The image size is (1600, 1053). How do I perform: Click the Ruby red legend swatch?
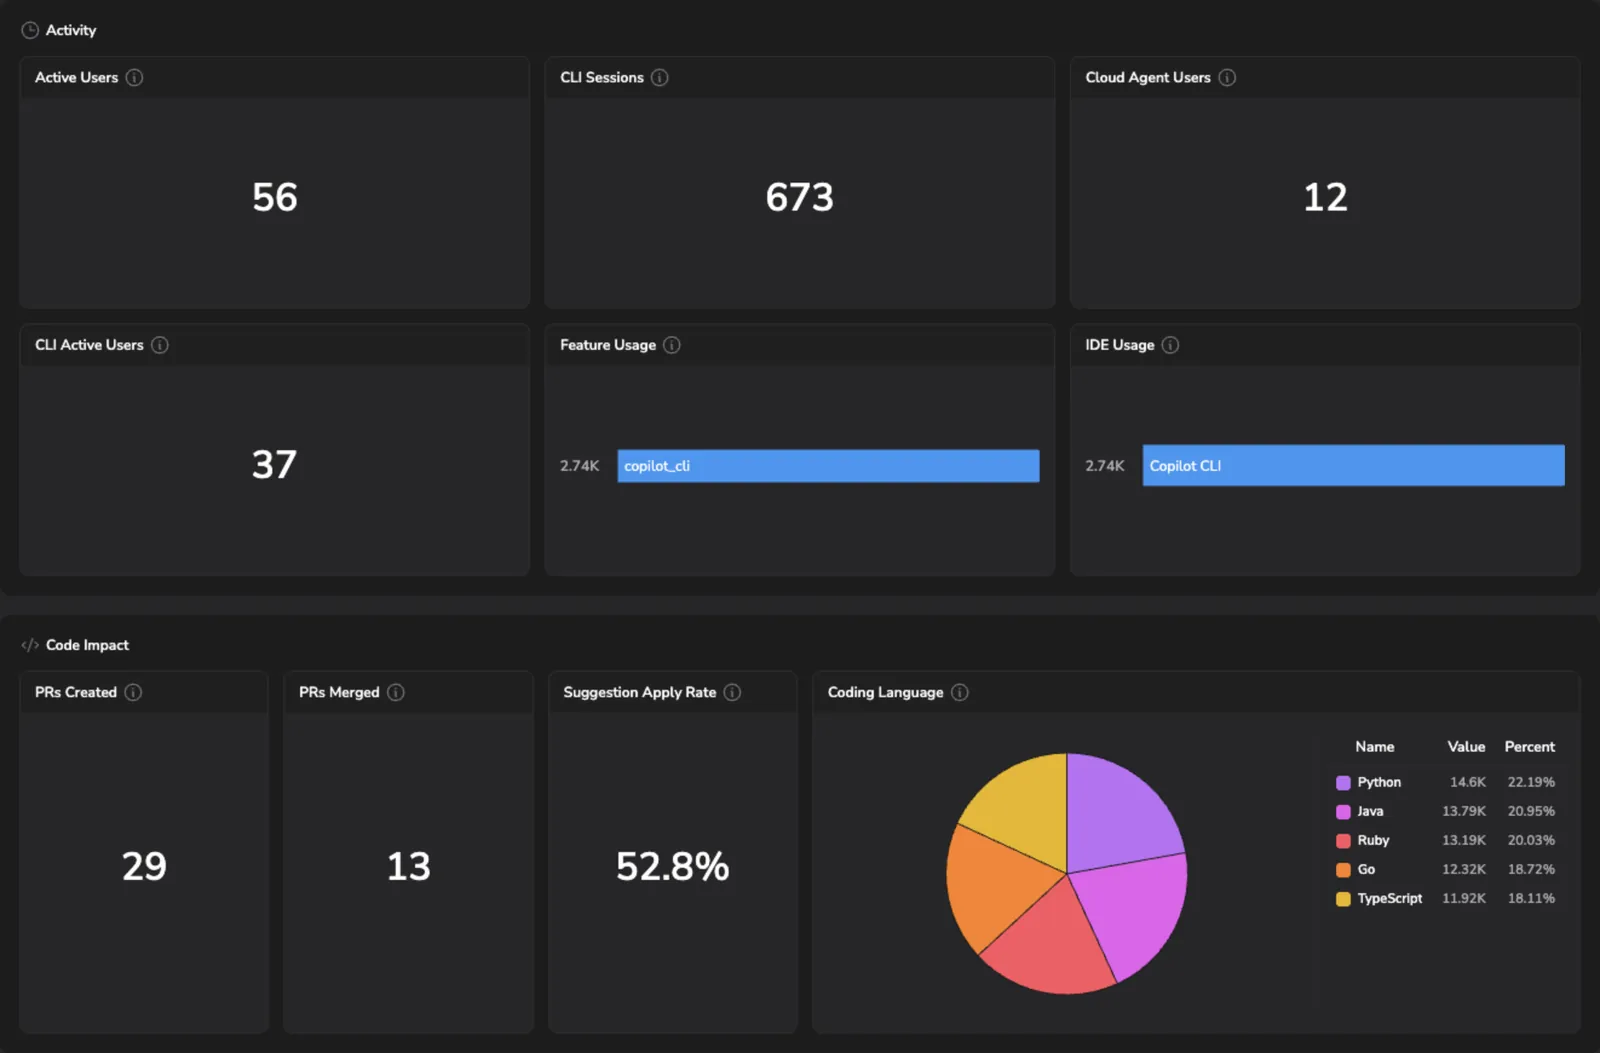[x=1343, y=841]
